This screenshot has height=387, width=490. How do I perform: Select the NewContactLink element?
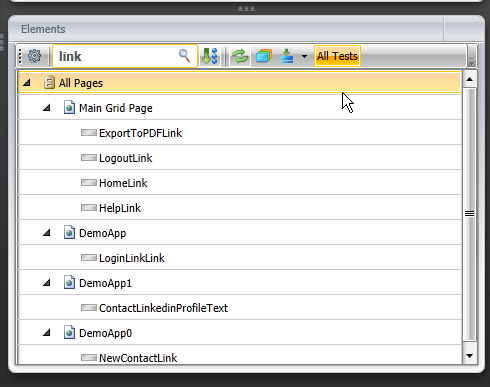click(239, 355)
